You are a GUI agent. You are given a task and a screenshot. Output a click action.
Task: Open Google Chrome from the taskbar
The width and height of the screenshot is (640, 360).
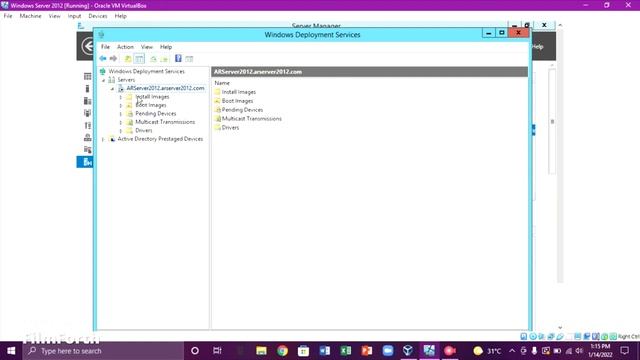282,351
